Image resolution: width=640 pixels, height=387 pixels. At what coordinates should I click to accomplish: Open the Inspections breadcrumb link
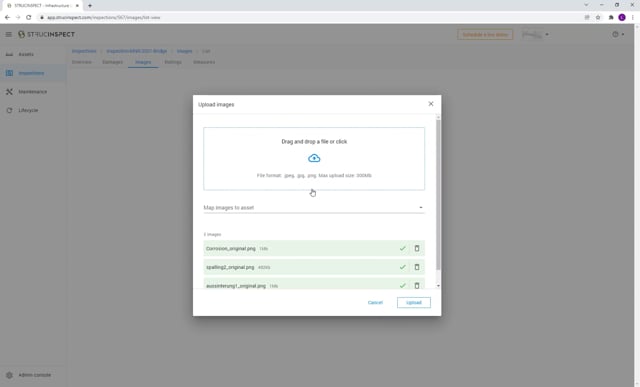pos(84,51)
